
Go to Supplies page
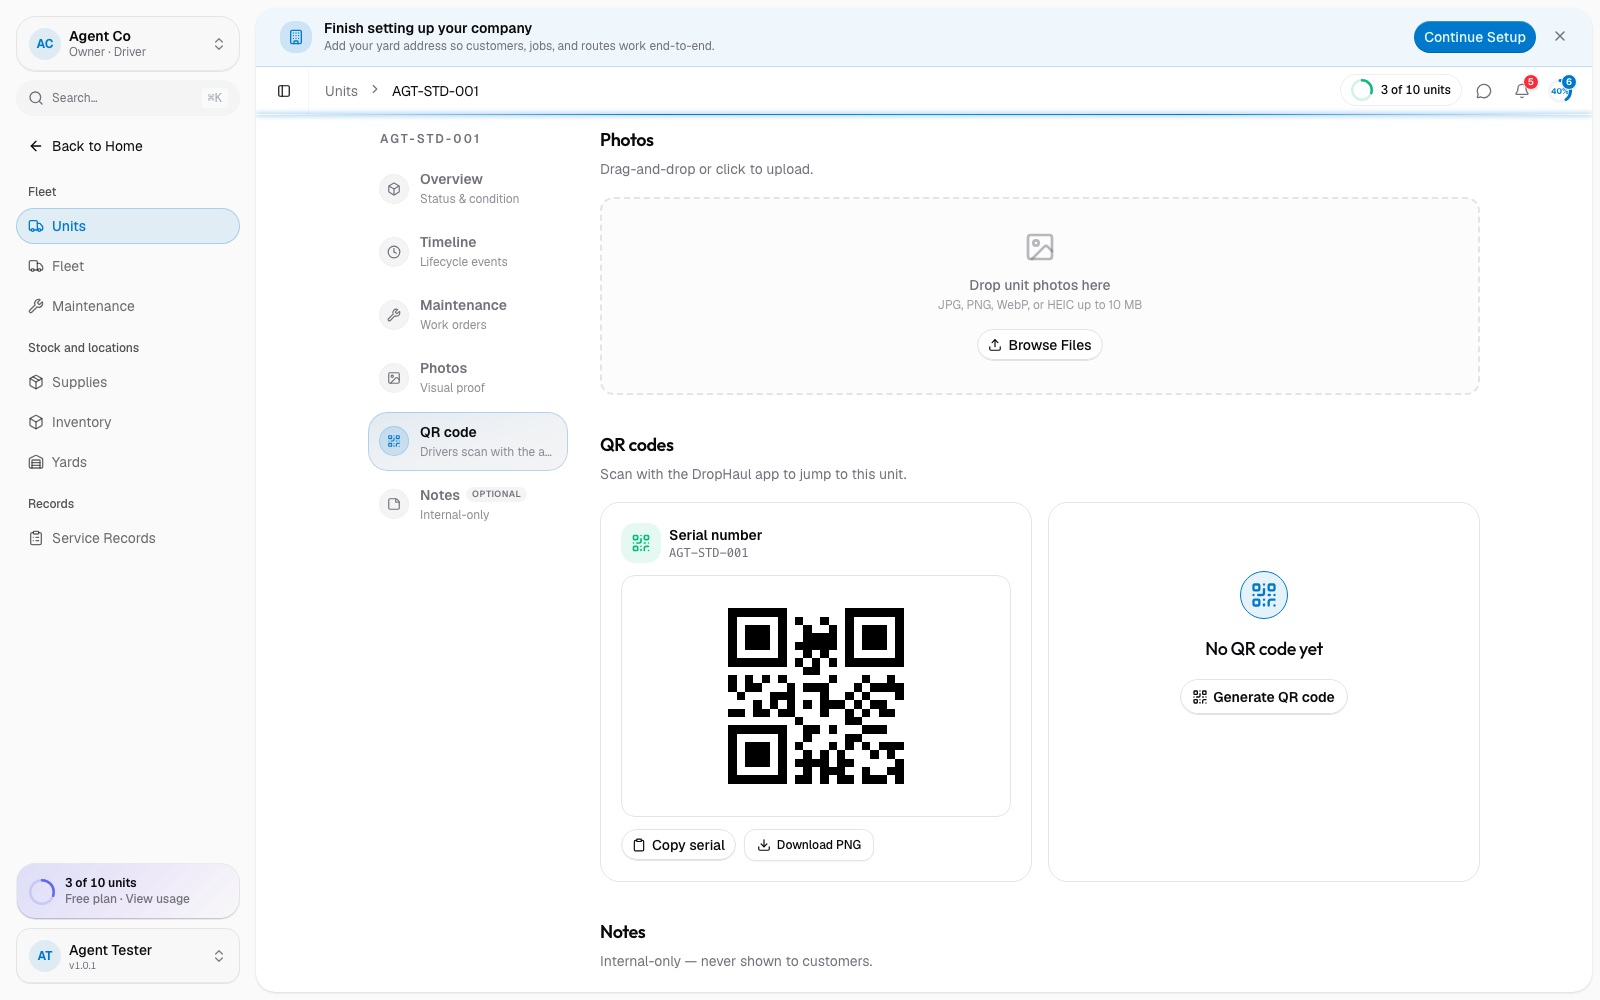tap(128, 382)
